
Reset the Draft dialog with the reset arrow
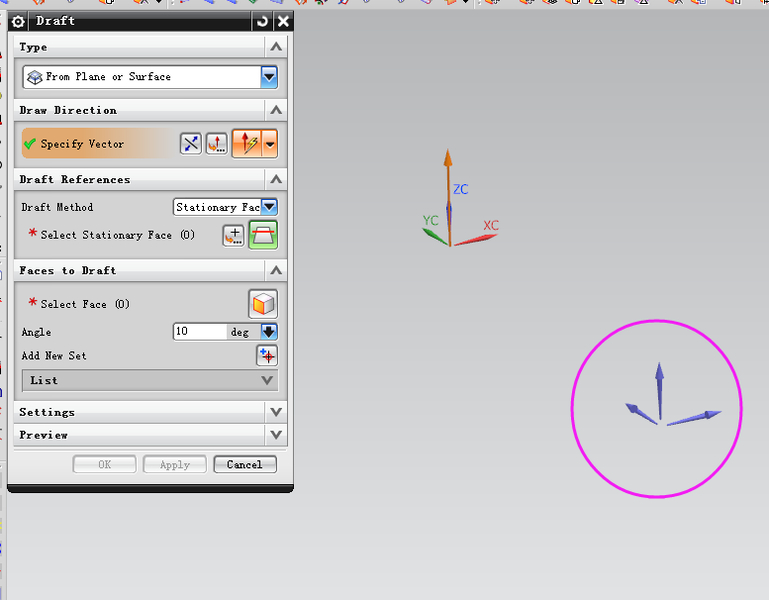[x=262, y=21]
